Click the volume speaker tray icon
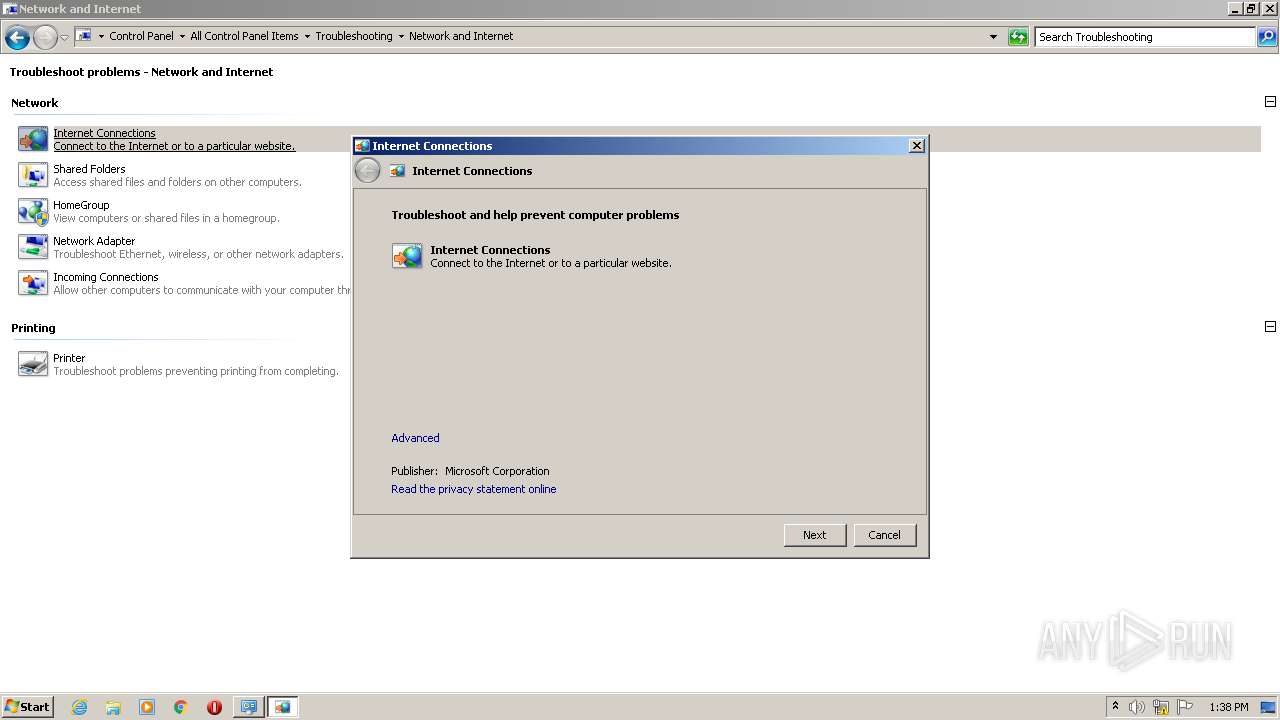 click(1137, 707)
